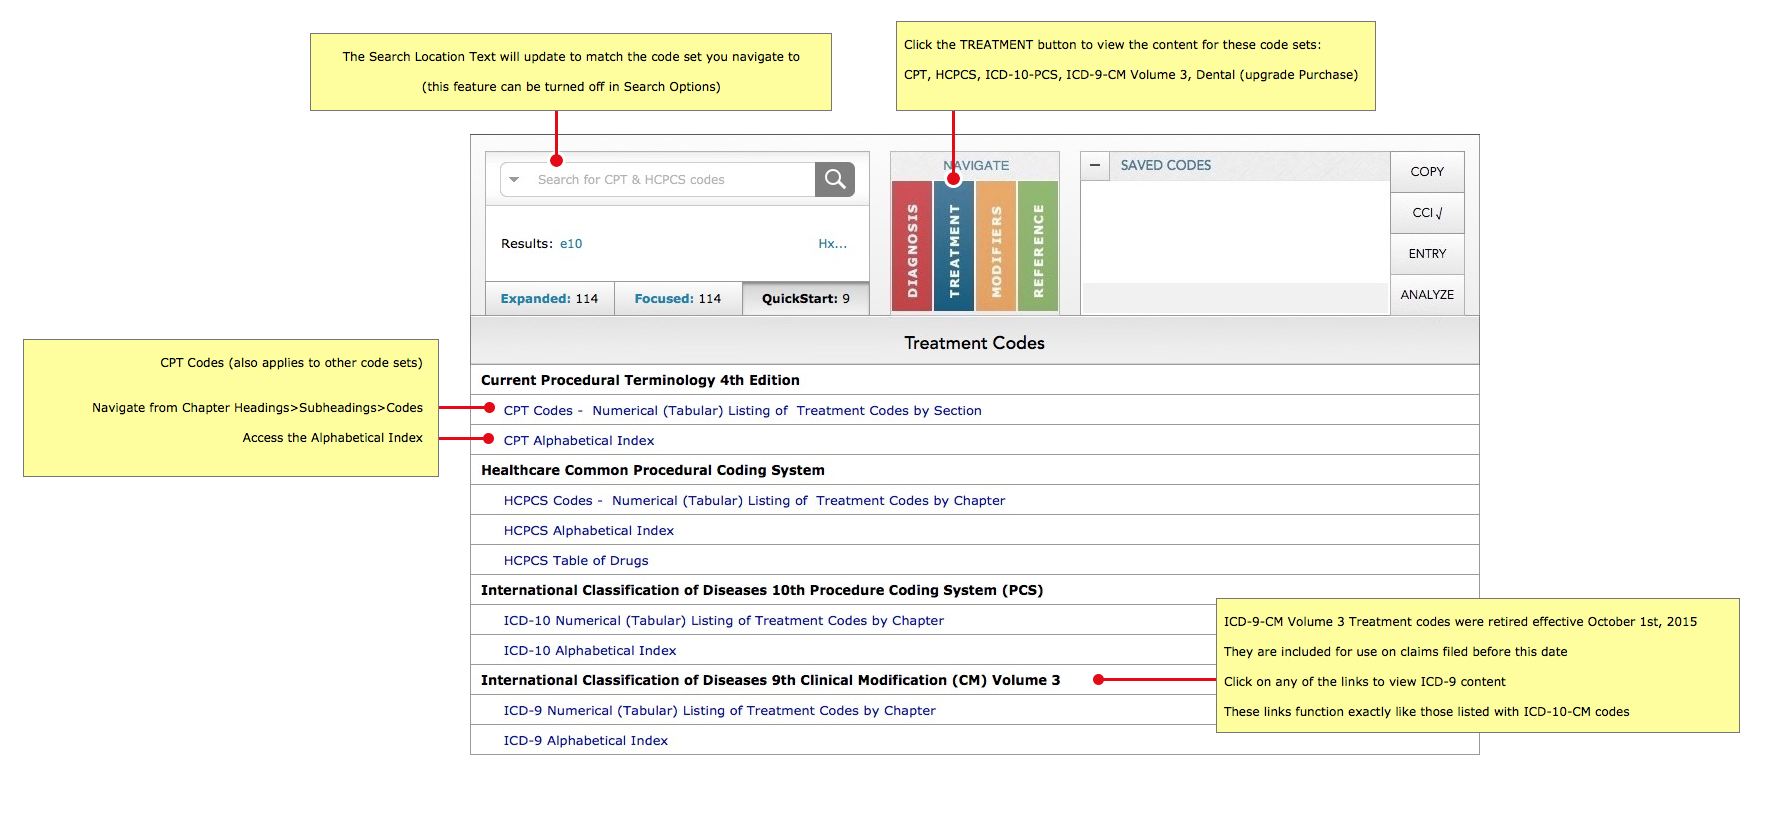Screen dimensions: 1768x831
Task: Switch to the QuickStart results tab
Action: click(806, 299)
